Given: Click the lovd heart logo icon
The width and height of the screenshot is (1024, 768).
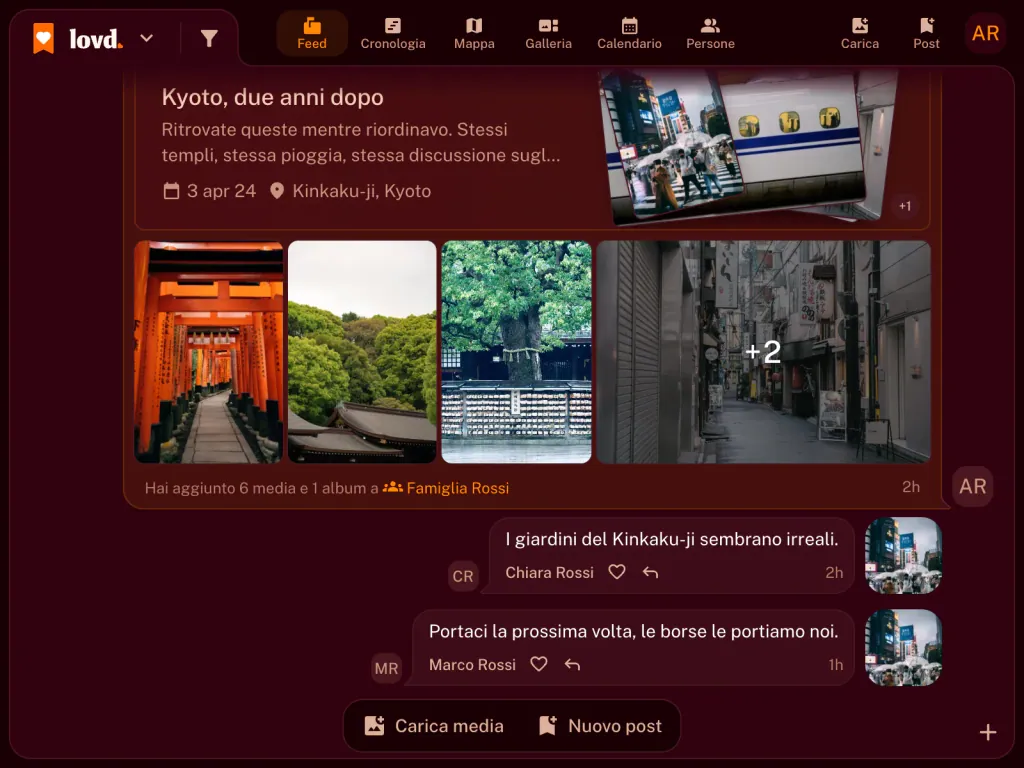Looking at the screenshot, I should pyautogui.click(x=44, y=38).
